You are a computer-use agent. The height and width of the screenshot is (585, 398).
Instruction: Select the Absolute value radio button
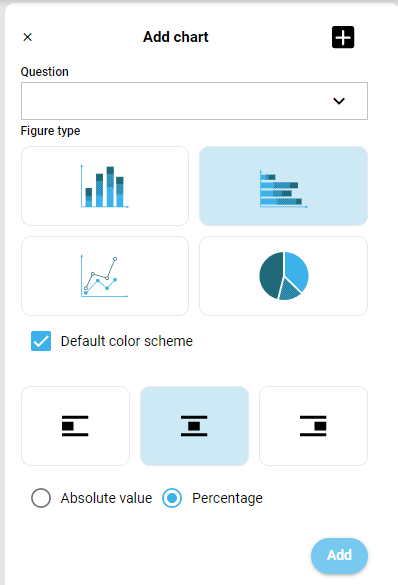[x=41, y=498]
